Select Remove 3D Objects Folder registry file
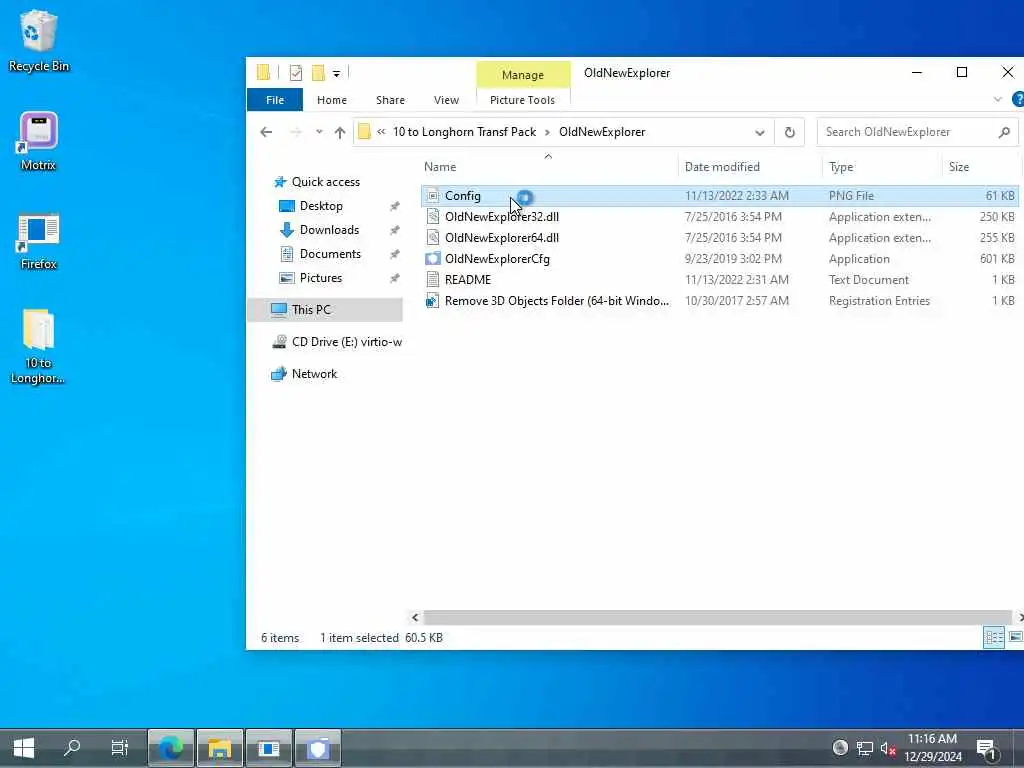 pyautogui.click(x=720, y=300)
